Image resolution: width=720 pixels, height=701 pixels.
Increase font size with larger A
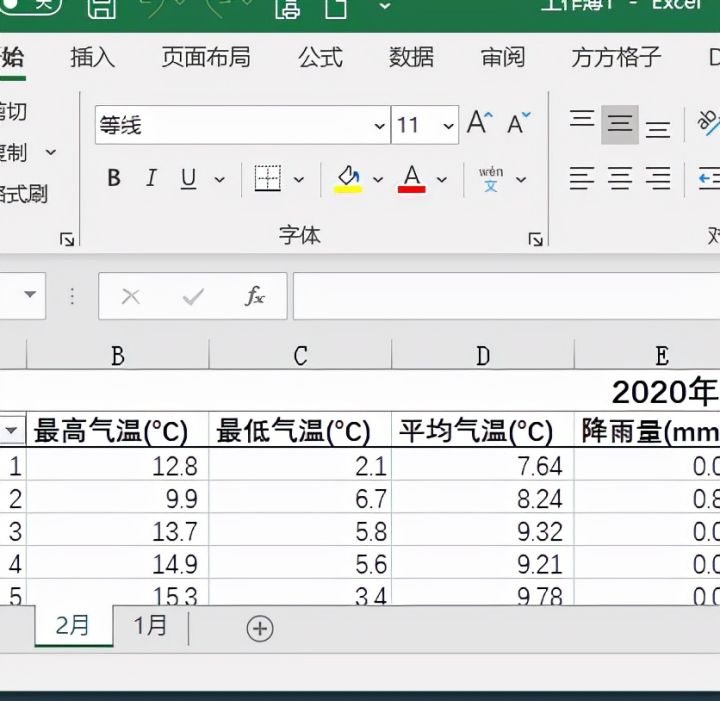tap(479, 123)
